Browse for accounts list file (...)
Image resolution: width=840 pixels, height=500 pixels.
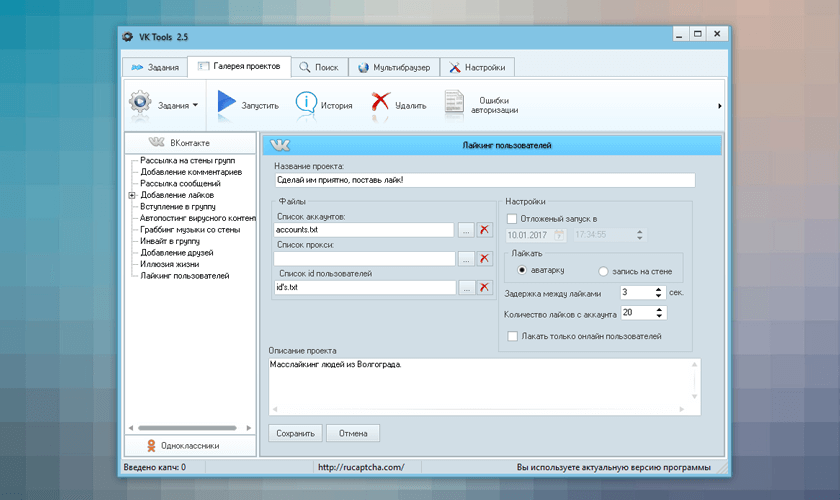(466, 230)
